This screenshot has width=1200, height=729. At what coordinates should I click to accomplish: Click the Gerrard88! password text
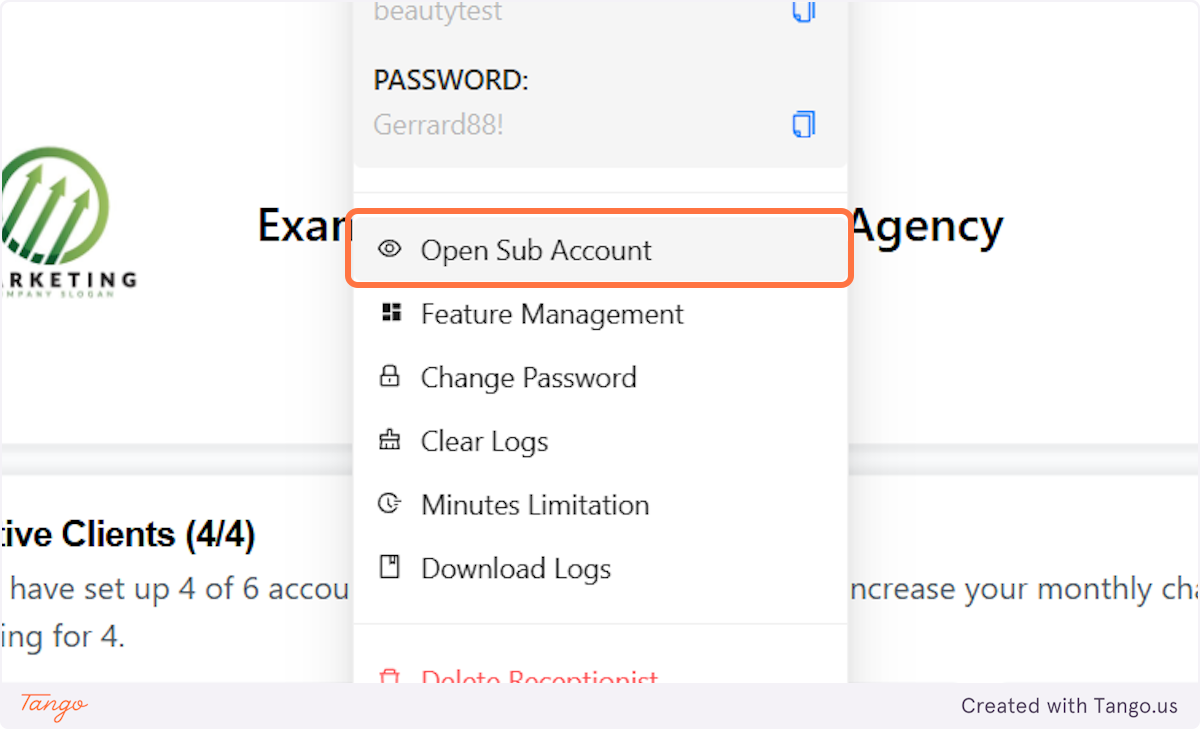click(x=438, y=125)
